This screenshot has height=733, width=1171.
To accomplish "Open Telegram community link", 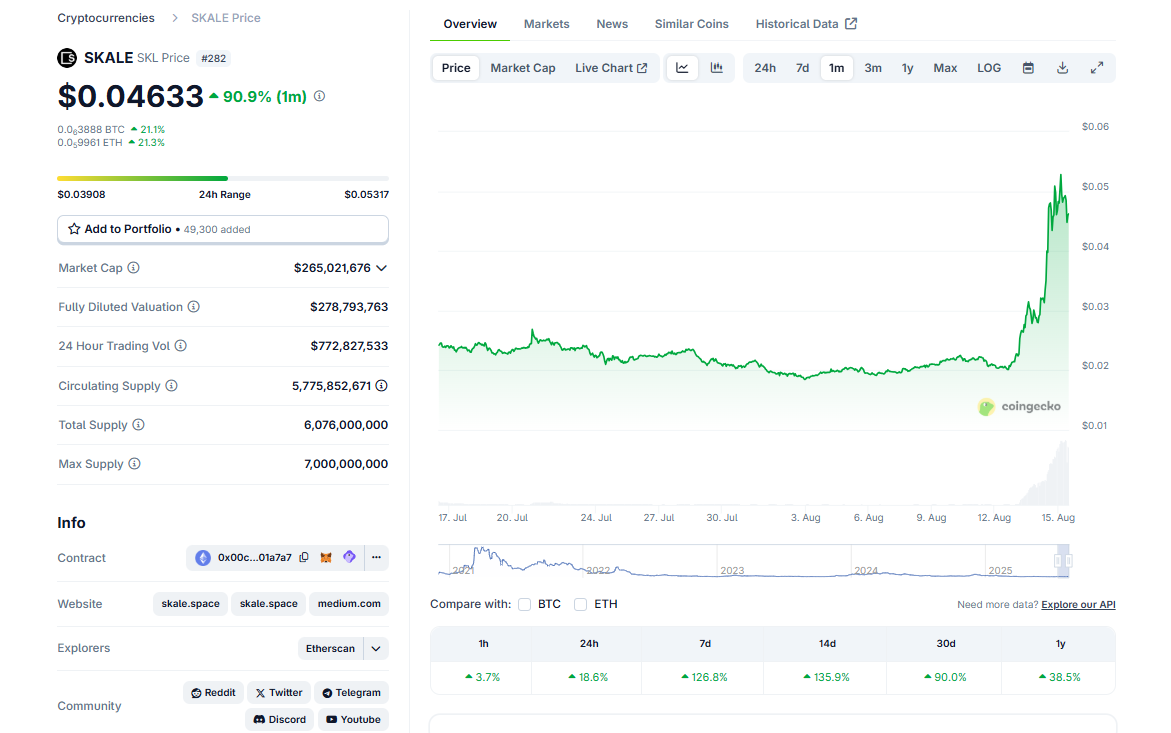I will coord(351,693).
